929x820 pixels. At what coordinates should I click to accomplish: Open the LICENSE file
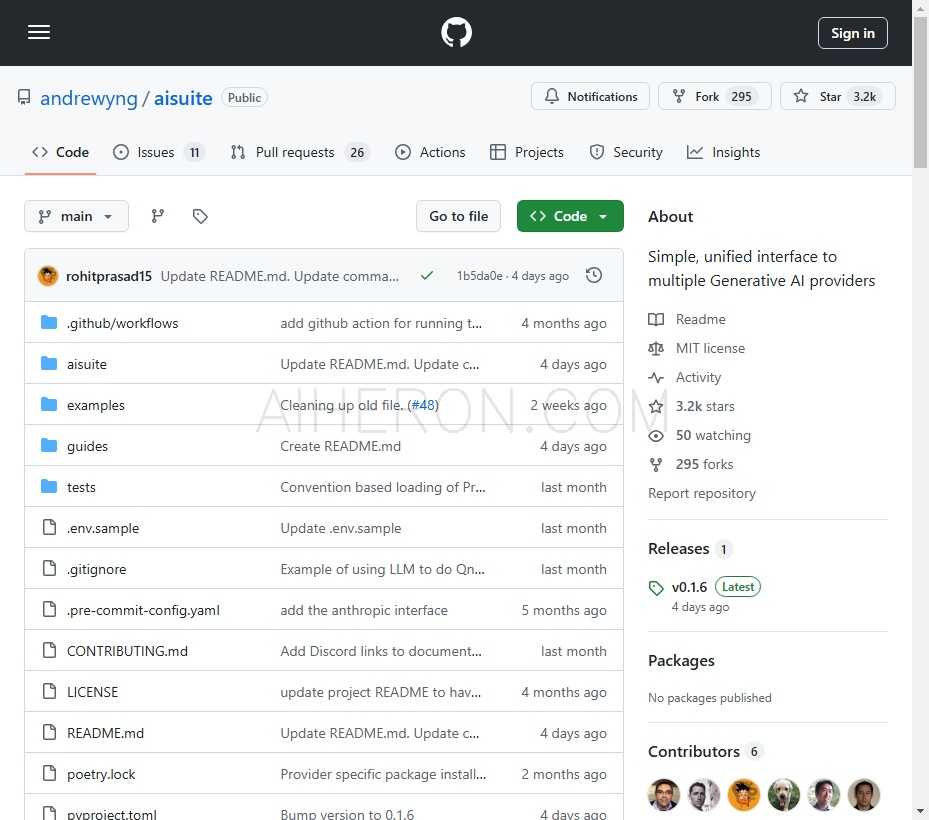tap(92, 692)
